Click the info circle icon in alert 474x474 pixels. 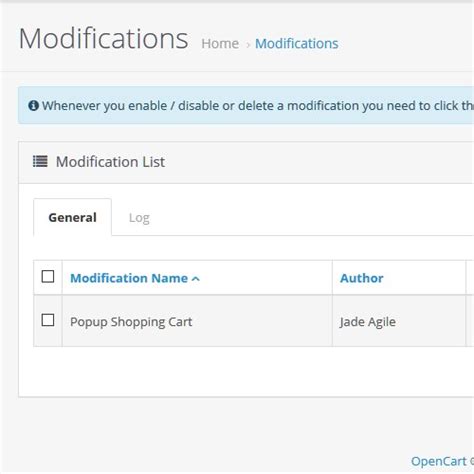coord(33,106)
